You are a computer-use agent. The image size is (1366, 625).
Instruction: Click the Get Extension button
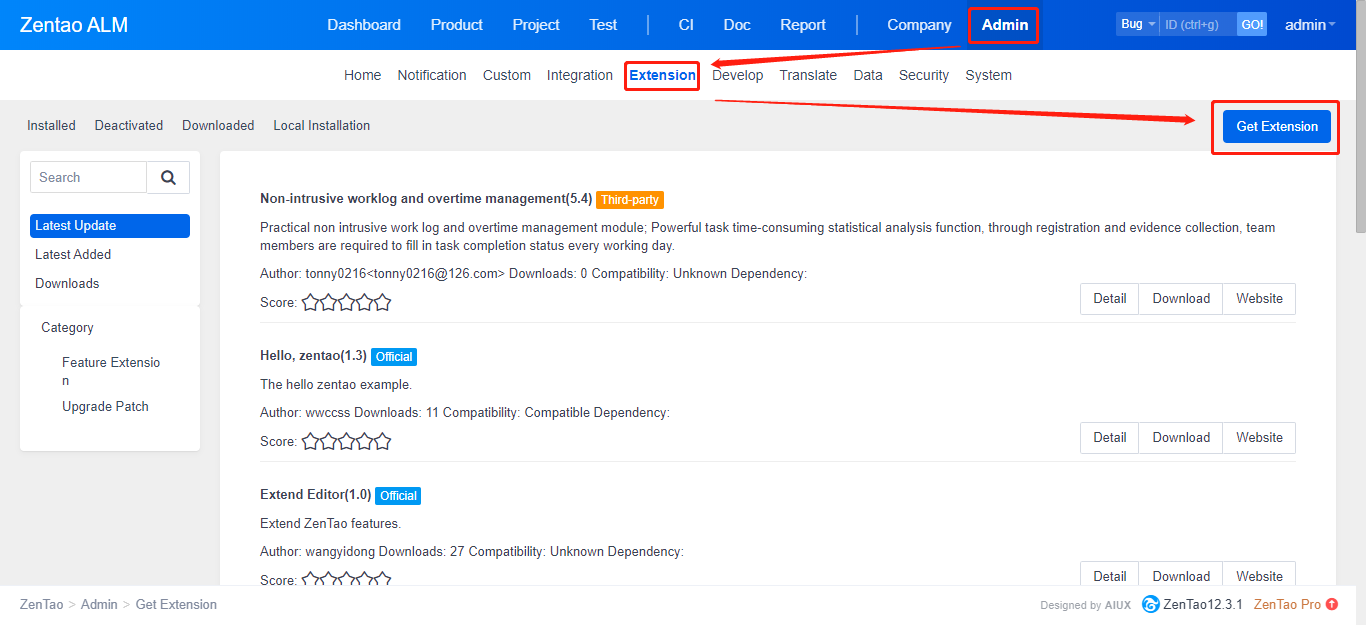[1277, 126]
